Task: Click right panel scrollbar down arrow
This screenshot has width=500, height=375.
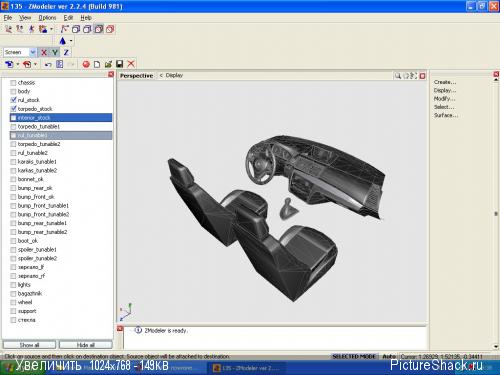Action: (x=496, y=347)
